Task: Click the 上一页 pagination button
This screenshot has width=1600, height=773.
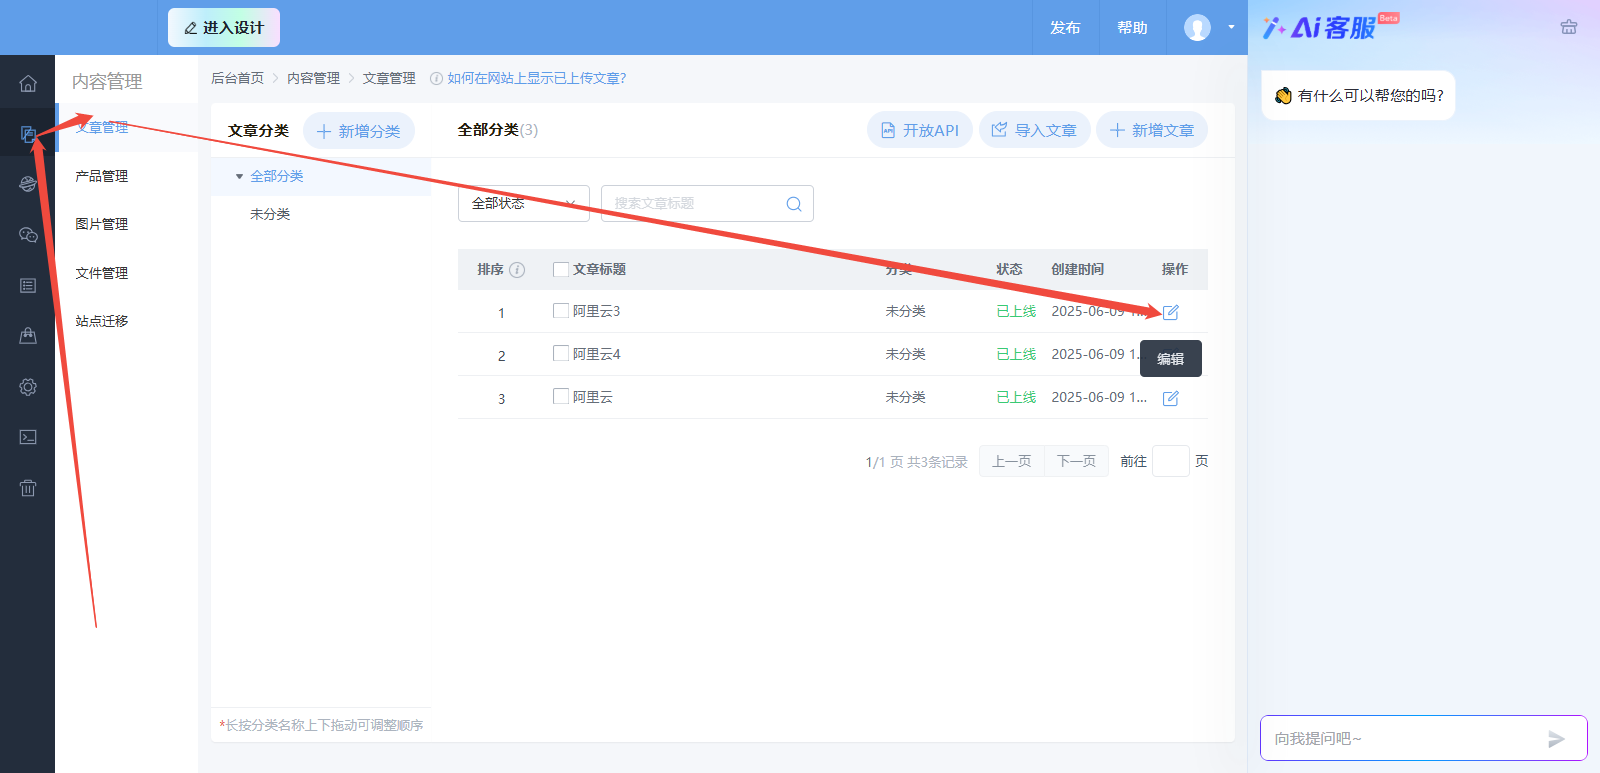Action: tap(1011, 461)
